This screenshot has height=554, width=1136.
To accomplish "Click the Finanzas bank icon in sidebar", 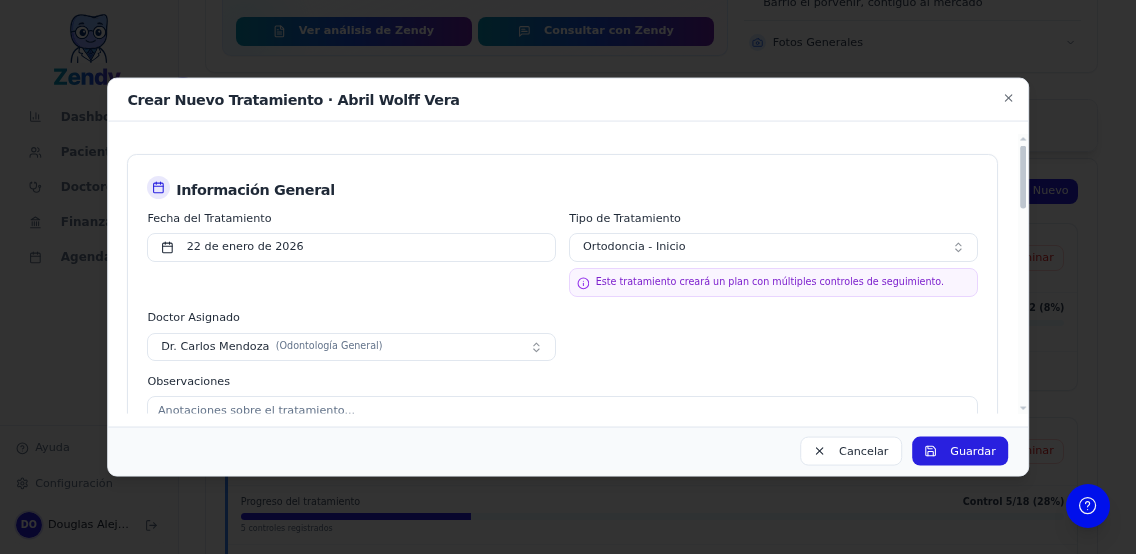I will (35, 222).
